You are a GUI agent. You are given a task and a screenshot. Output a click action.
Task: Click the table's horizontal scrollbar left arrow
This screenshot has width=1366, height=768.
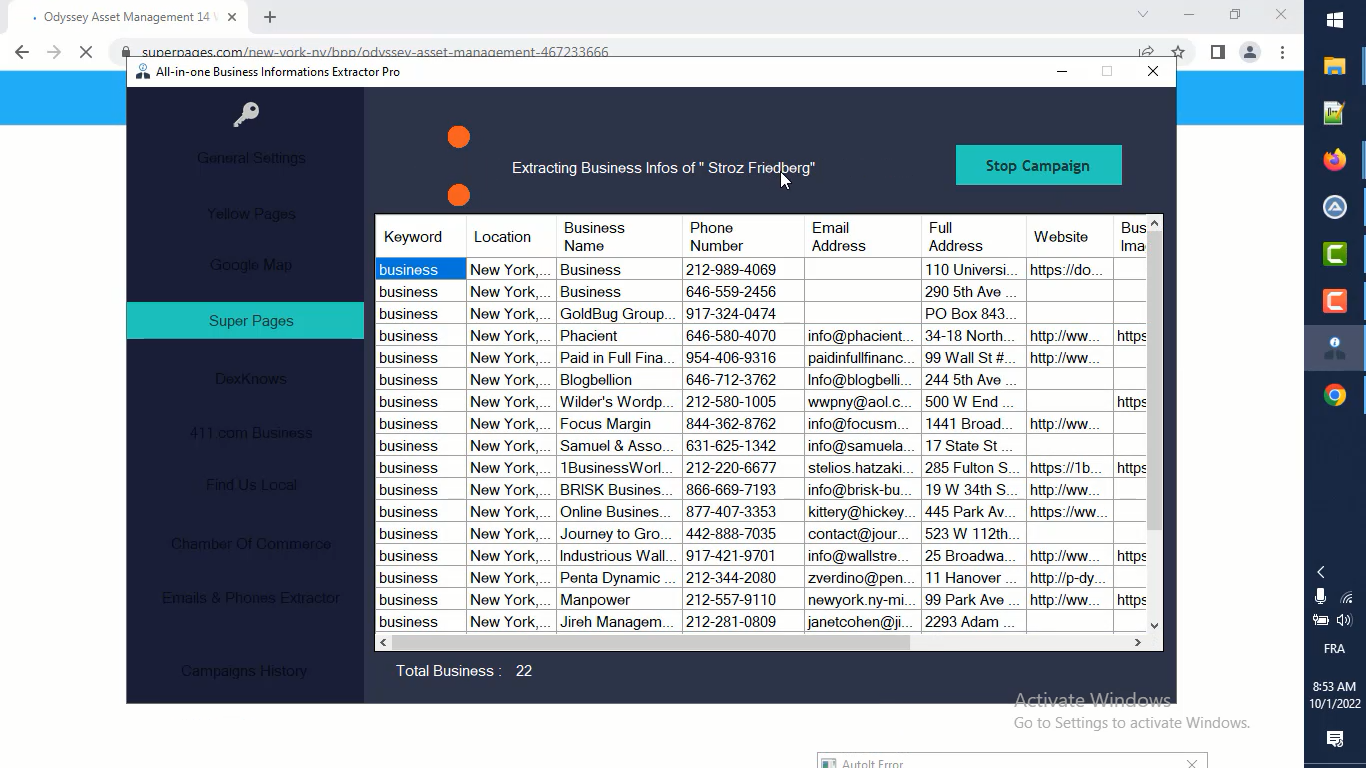click(x=384, y=642)
